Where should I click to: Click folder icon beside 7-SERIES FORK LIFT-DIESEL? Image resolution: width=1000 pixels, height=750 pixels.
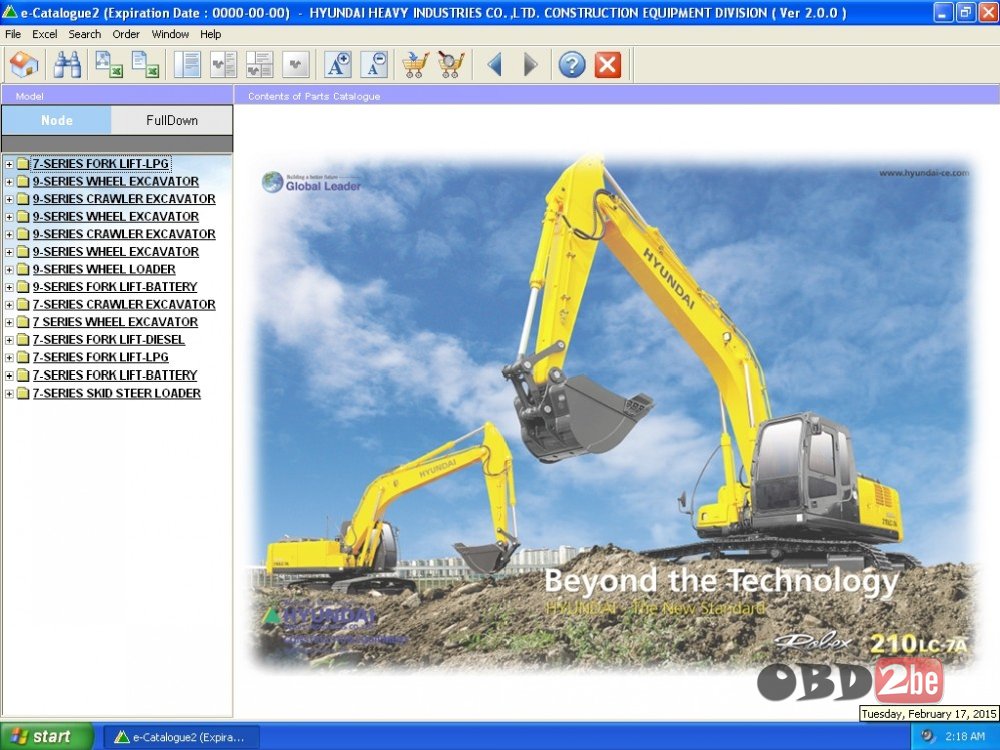pos(23,339)
